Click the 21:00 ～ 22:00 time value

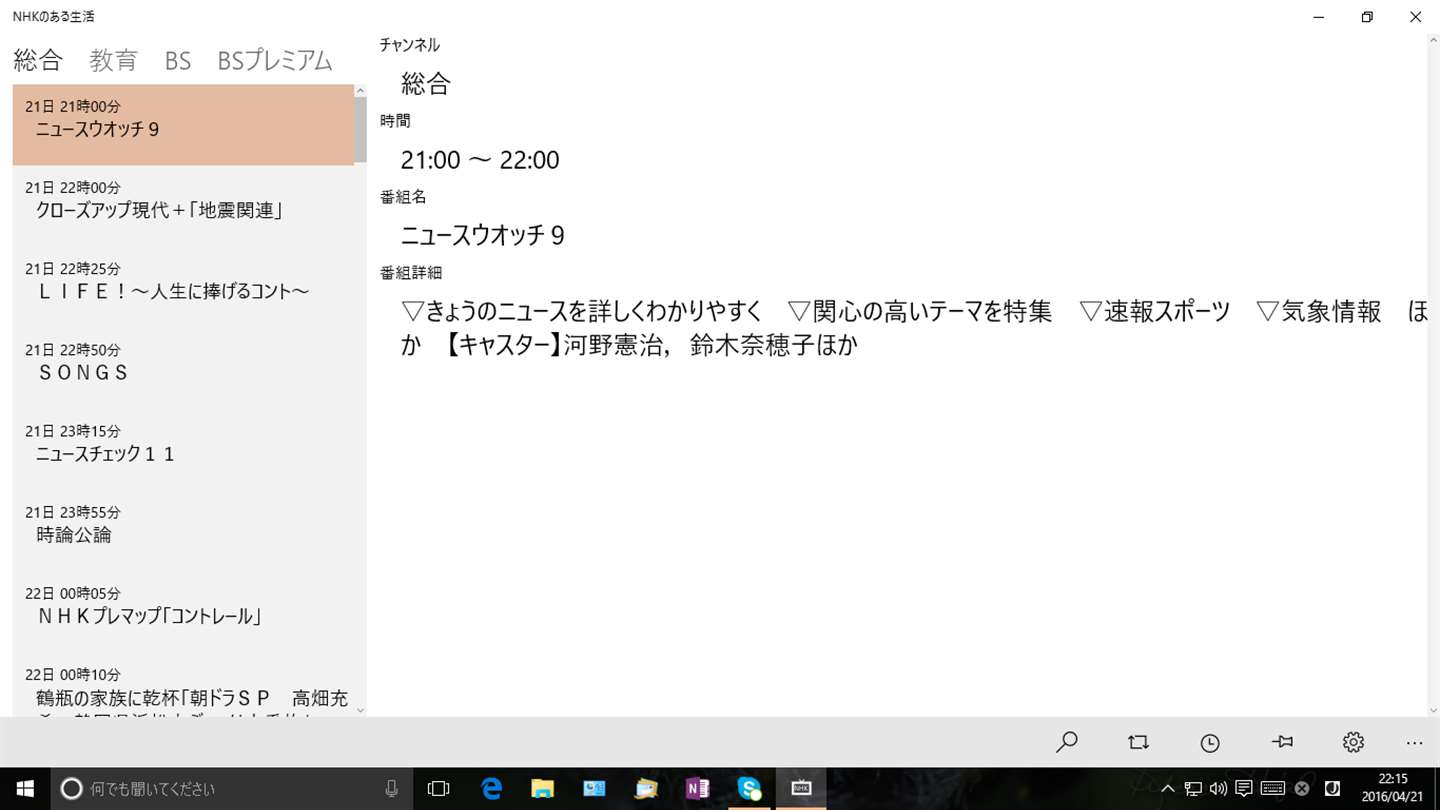pyautogui.click(x=480, y=160)
